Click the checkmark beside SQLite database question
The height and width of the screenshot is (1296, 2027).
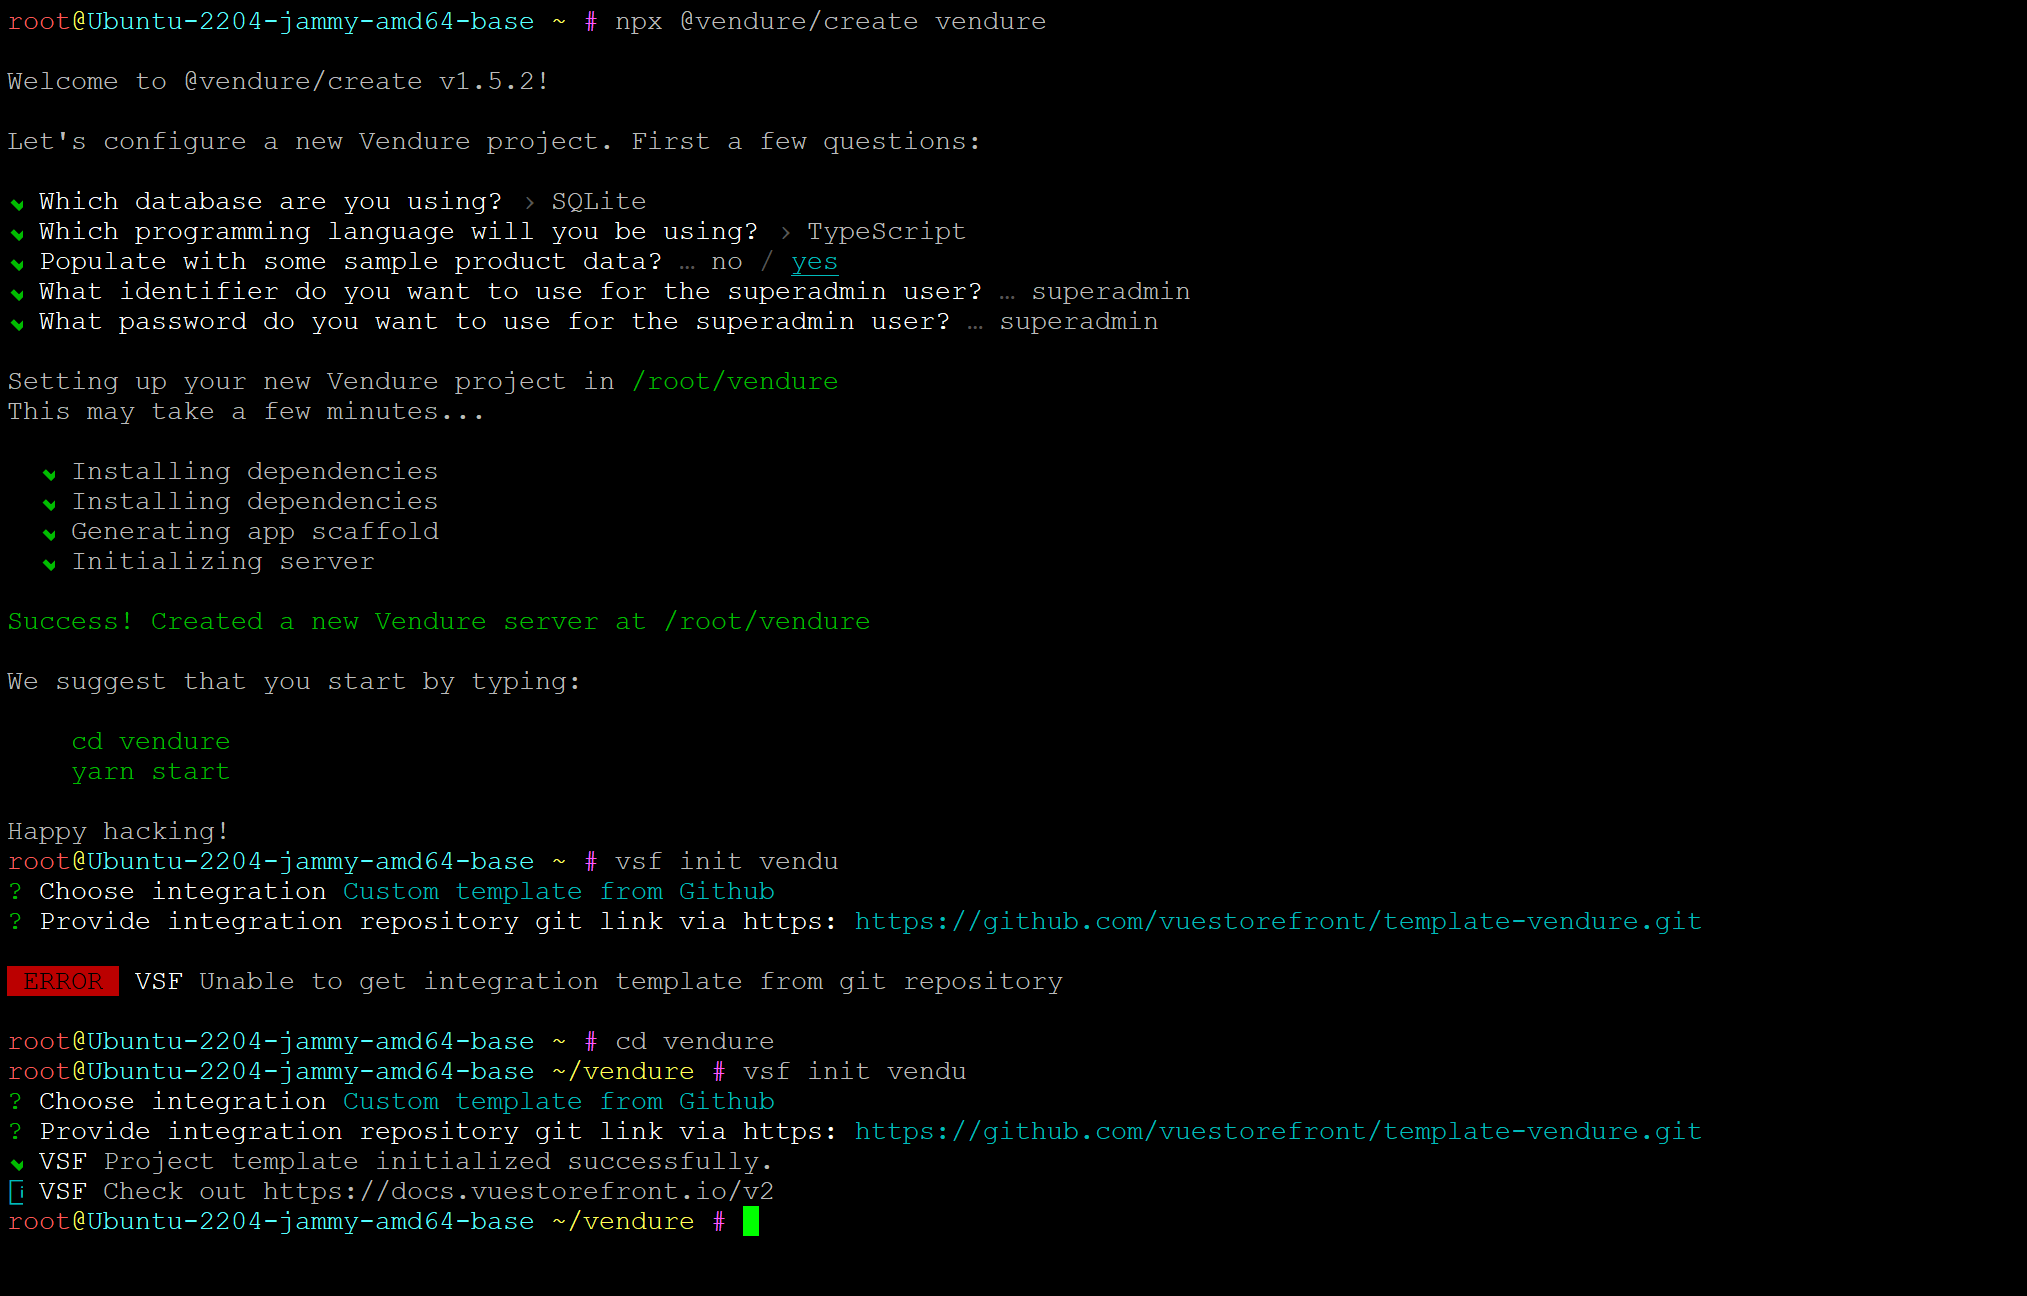point(17,203)
